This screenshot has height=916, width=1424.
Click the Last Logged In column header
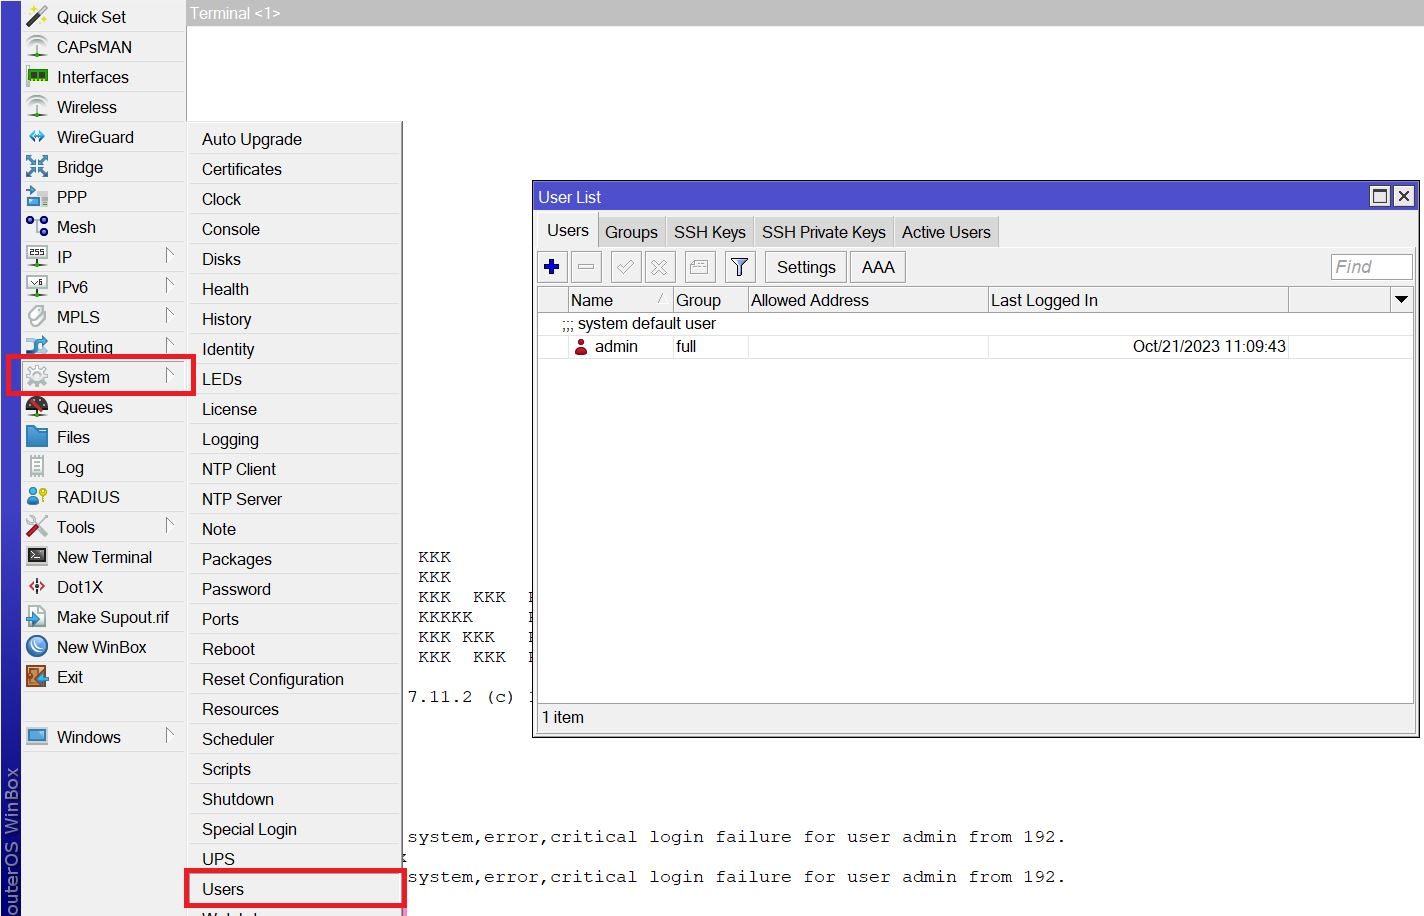point(1137,300)
